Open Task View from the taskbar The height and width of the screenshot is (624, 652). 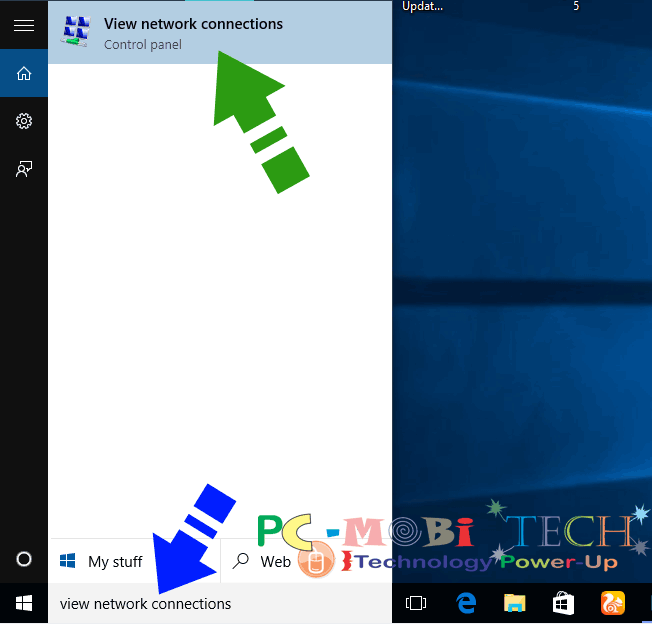pos(416,603)
